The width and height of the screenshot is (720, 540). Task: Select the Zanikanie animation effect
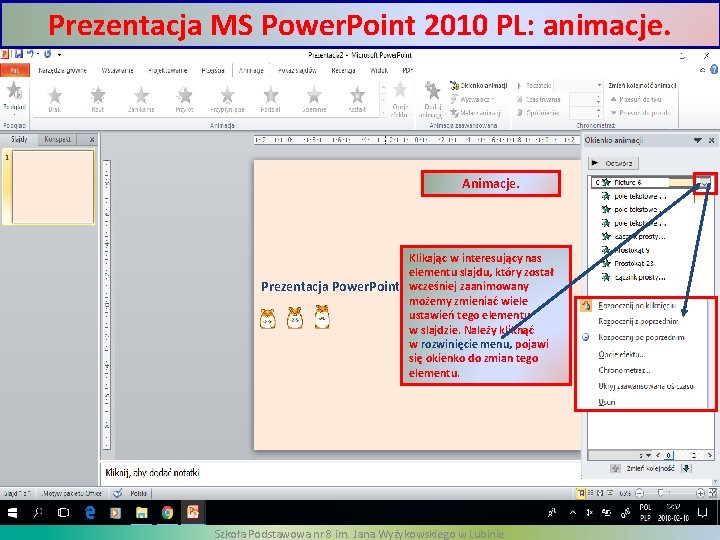click(141, 100)
